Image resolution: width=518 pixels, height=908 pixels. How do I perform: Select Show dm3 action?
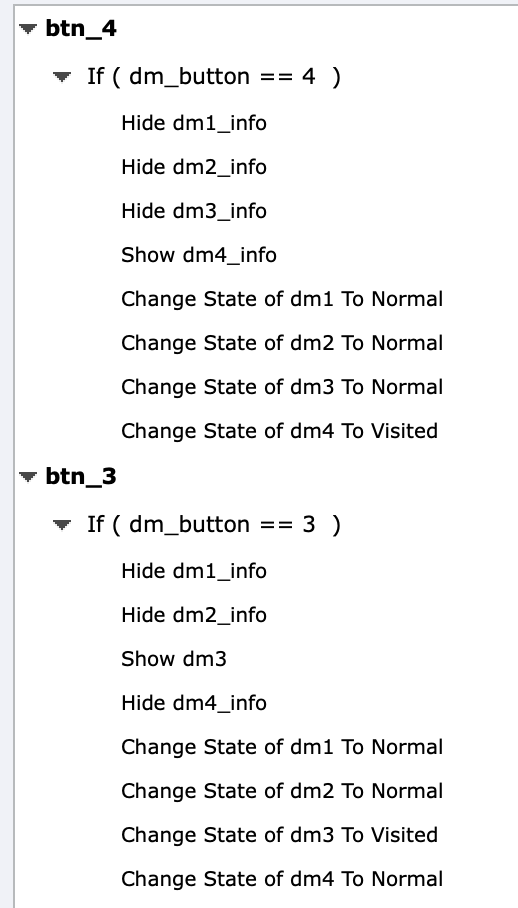point(174,659)
